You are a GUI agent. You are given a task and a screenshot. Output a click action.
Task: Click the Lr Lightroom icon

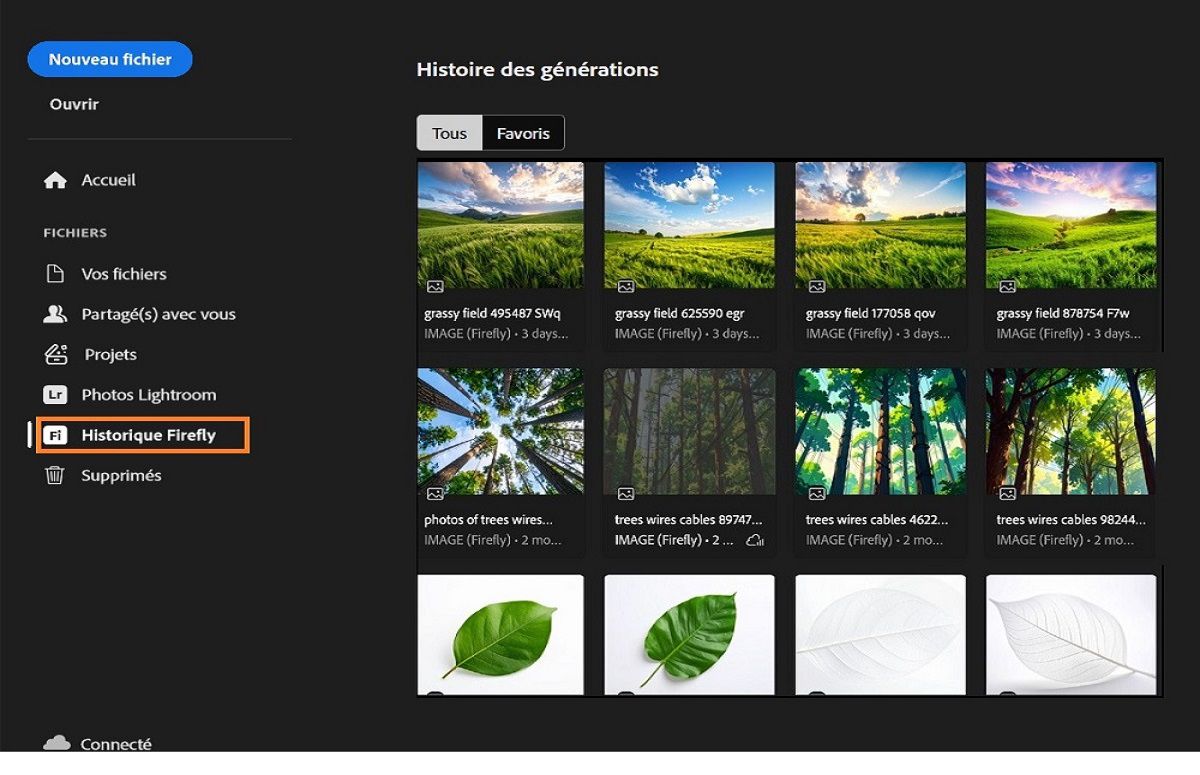56,395
